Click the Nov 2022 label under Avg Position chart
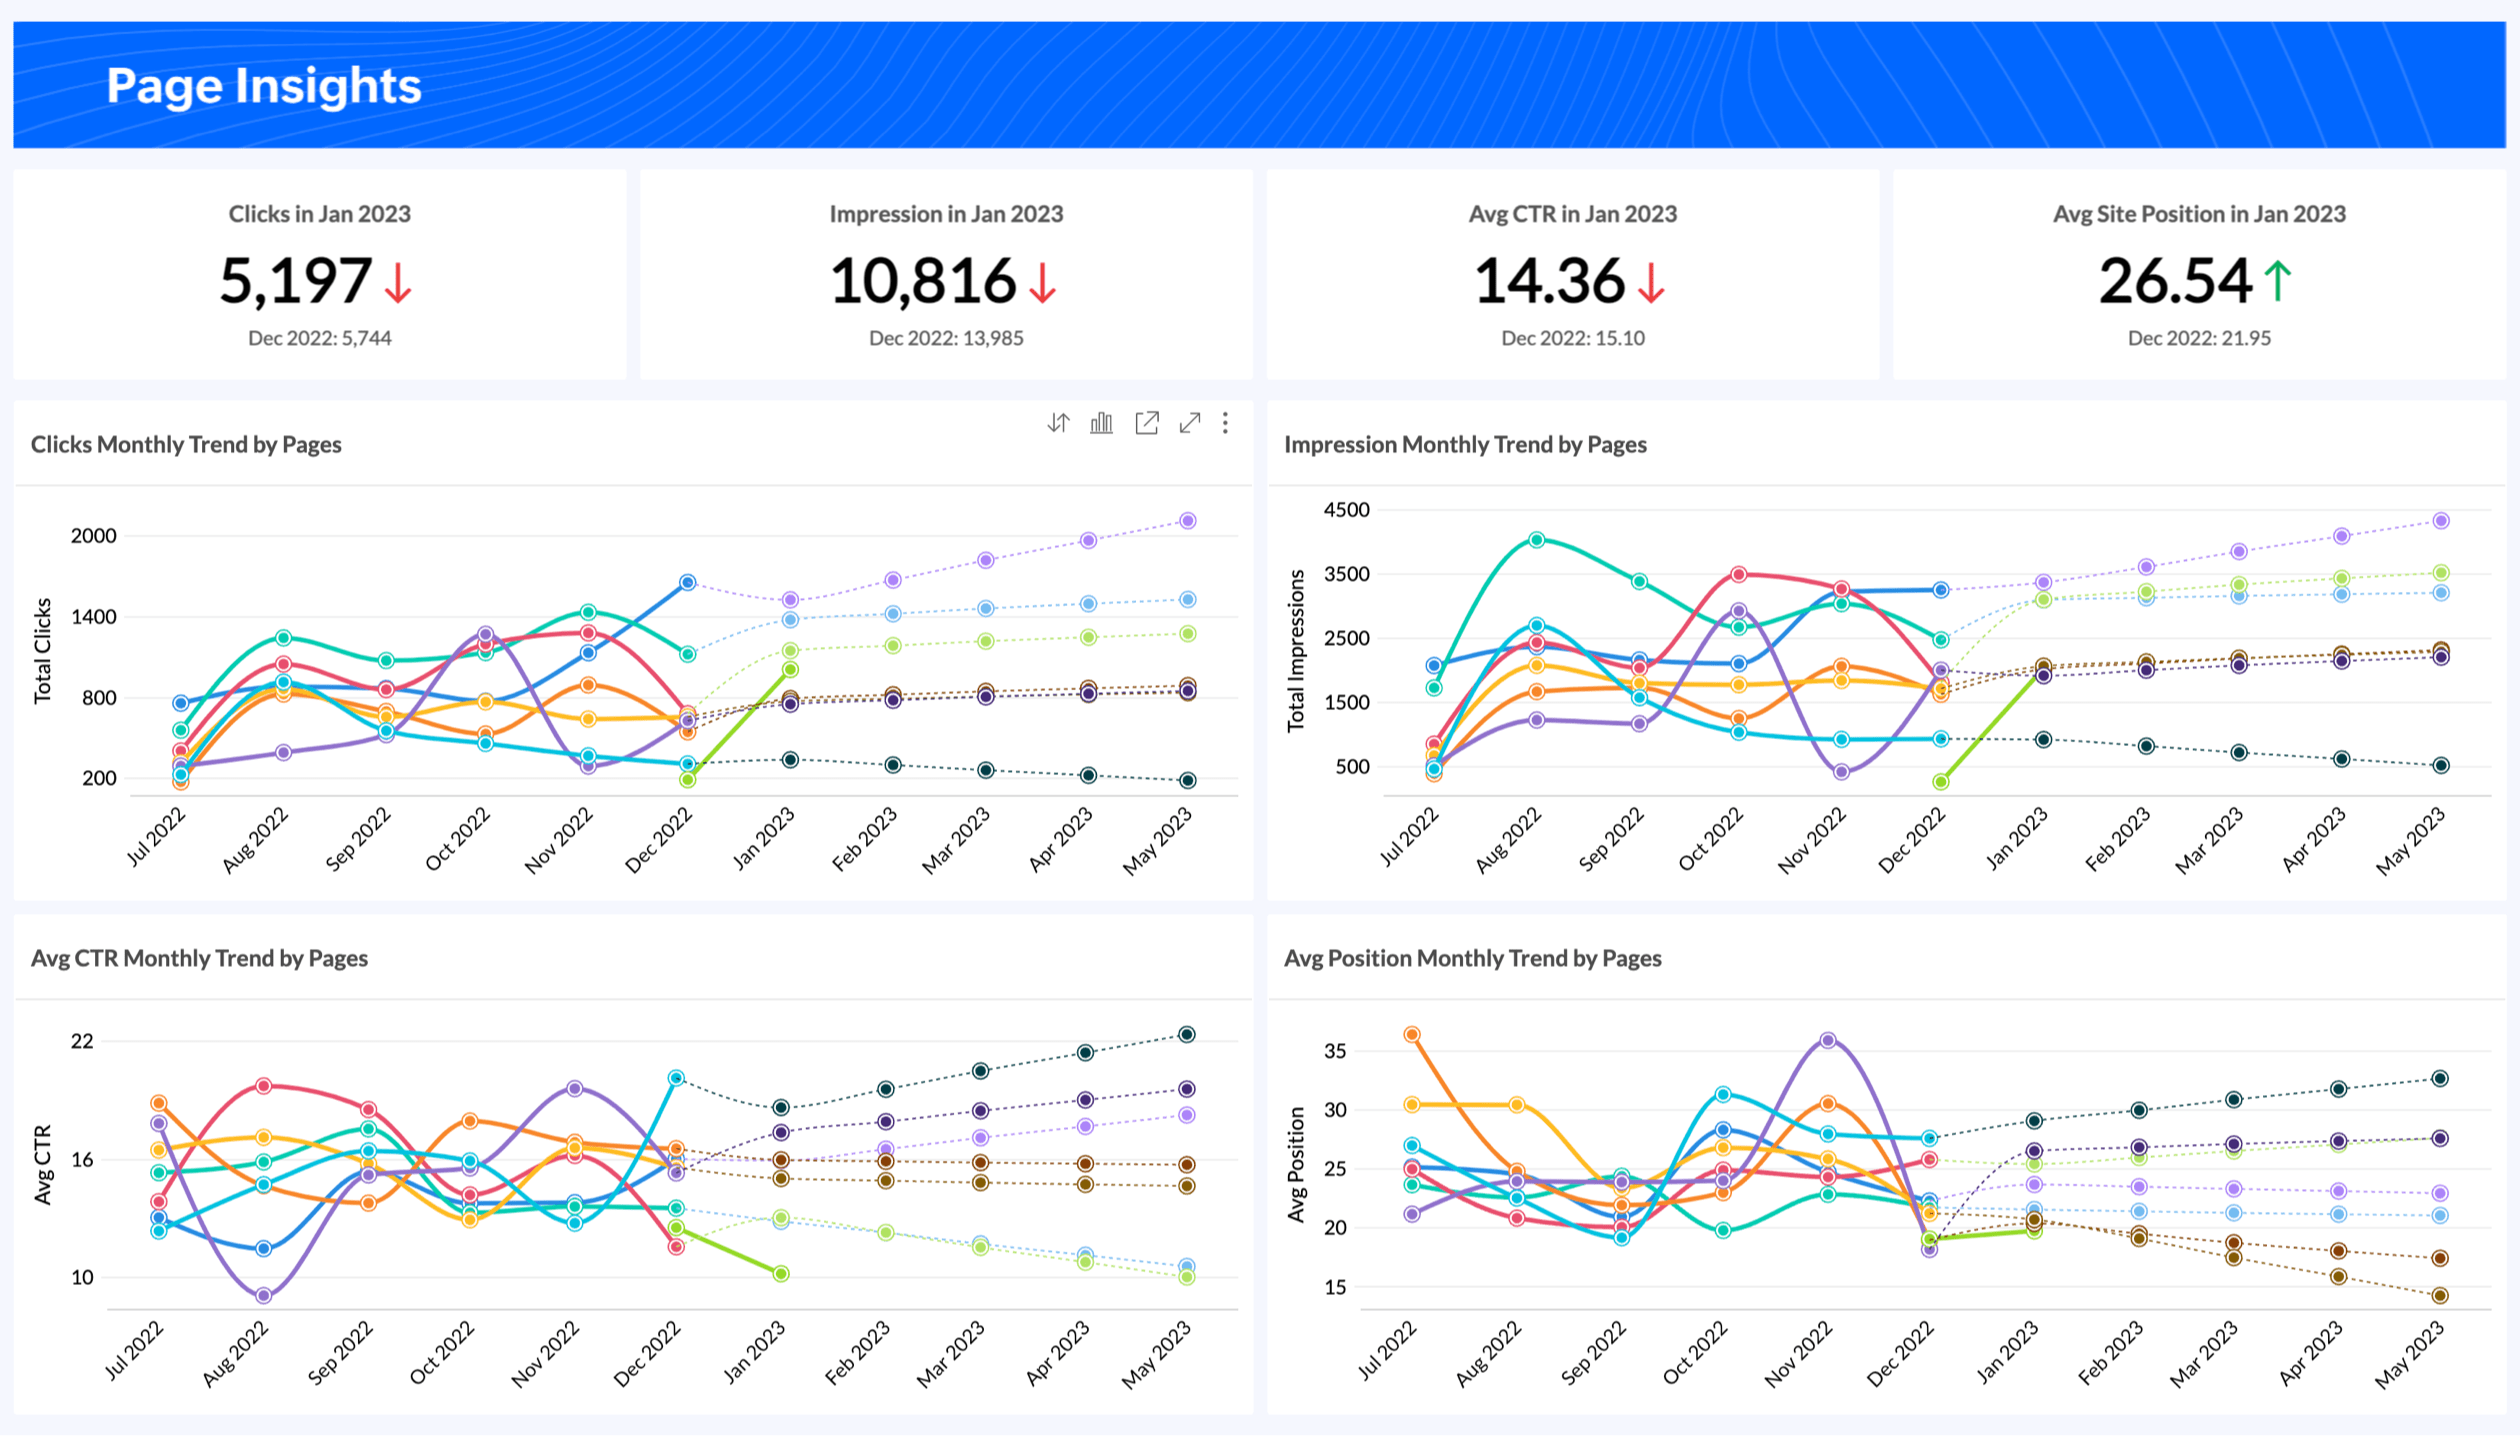Screen dimensions: 2520x1436 [x=1799, y=1355]
